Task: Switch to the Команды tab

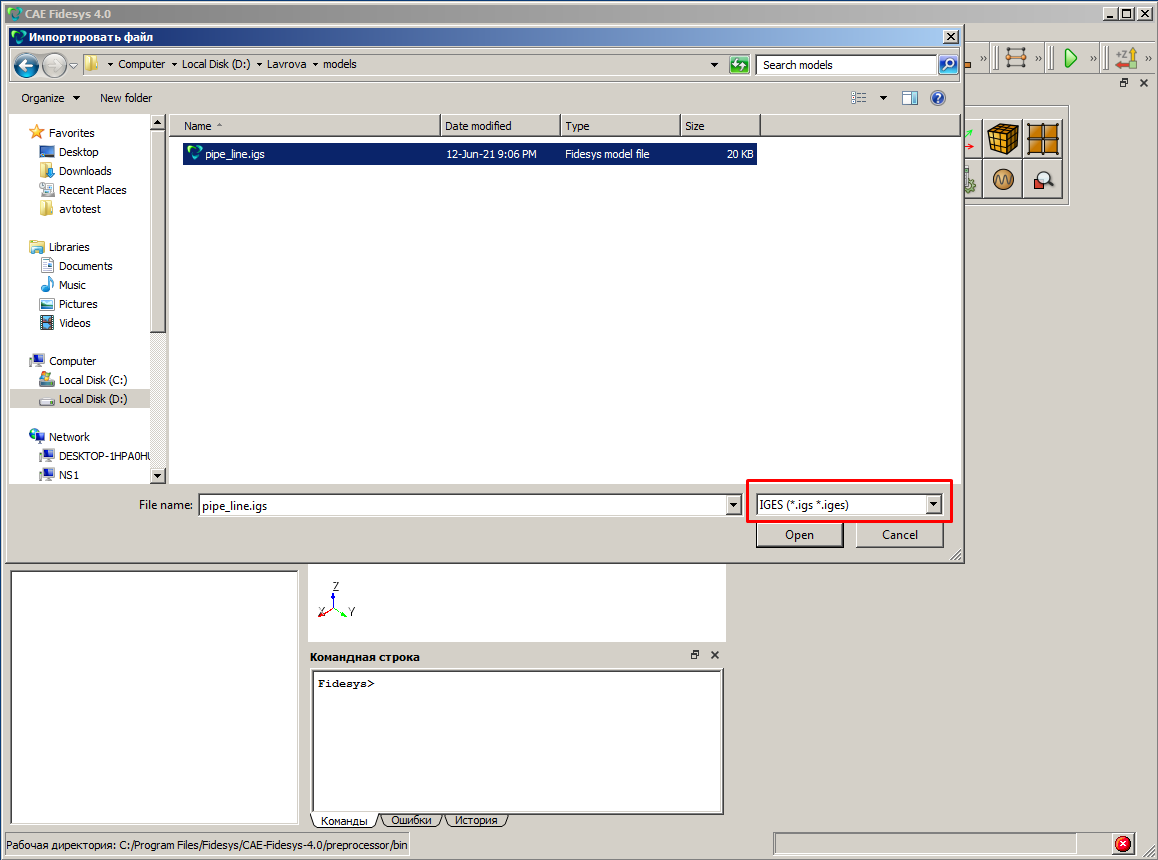Action: click(x=344, y=820)
